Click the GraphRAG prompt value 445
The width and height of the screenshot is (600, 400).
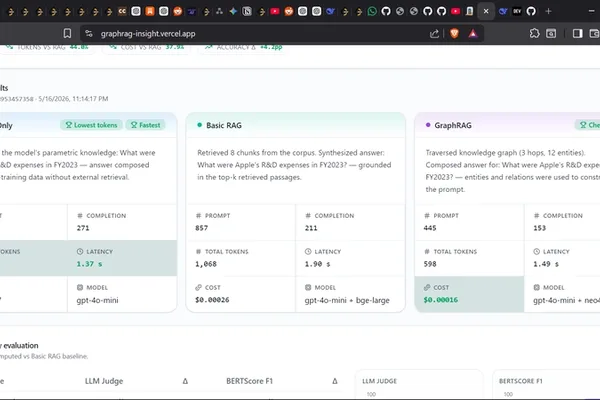[430, 228]
